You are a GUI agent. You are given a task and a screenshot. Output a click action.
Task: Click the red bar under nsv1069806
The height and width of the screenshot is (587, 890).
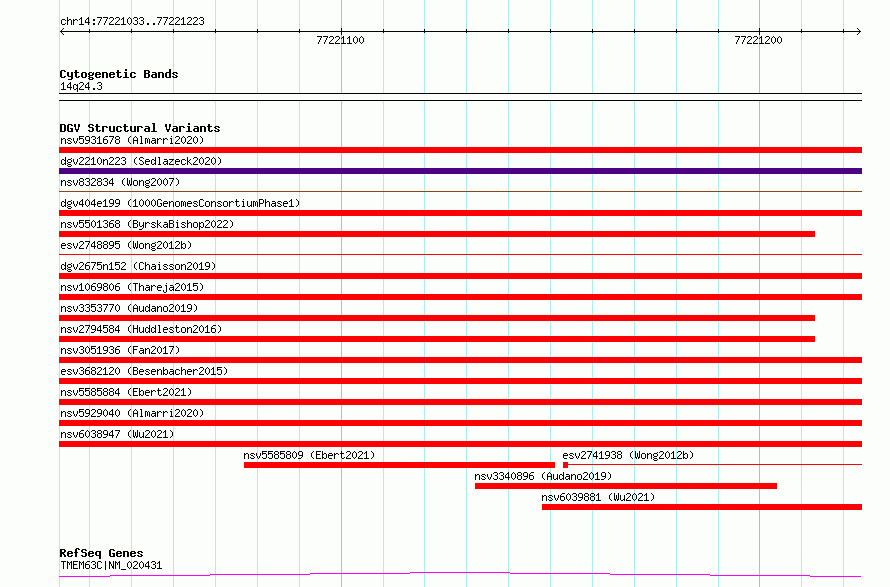coord(460,297)
